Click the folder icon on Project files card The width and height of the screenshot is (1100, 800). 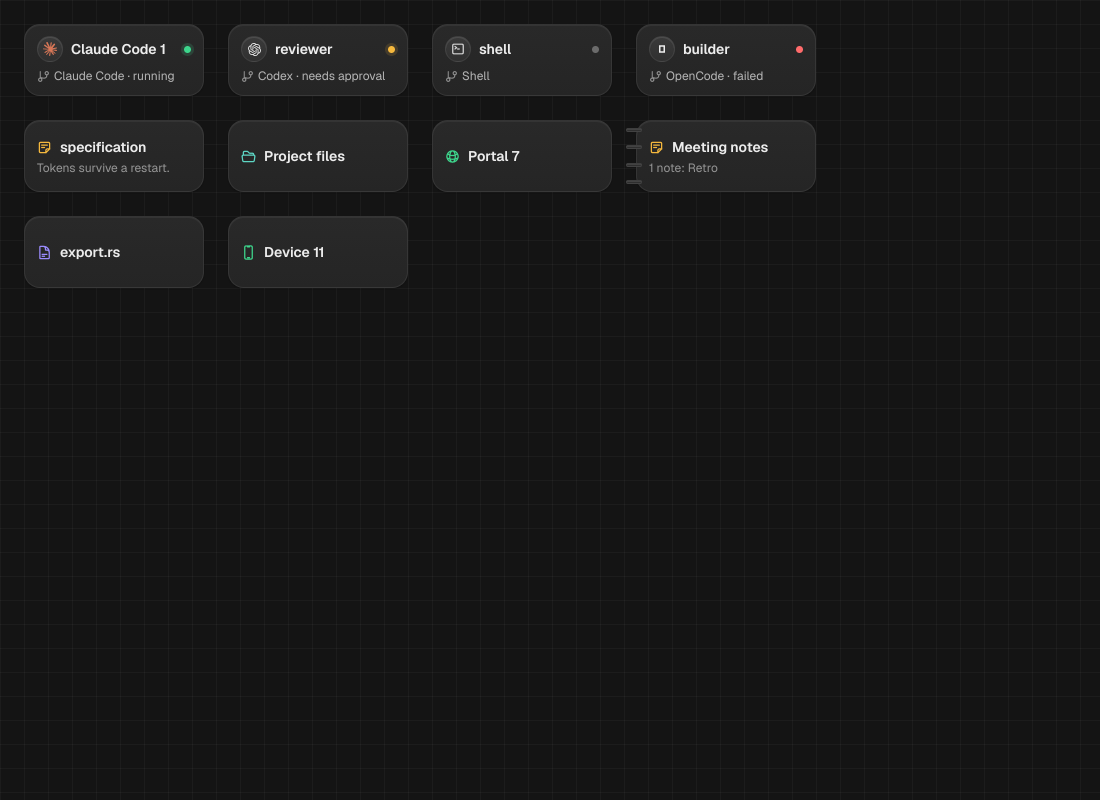coord(248,156)
